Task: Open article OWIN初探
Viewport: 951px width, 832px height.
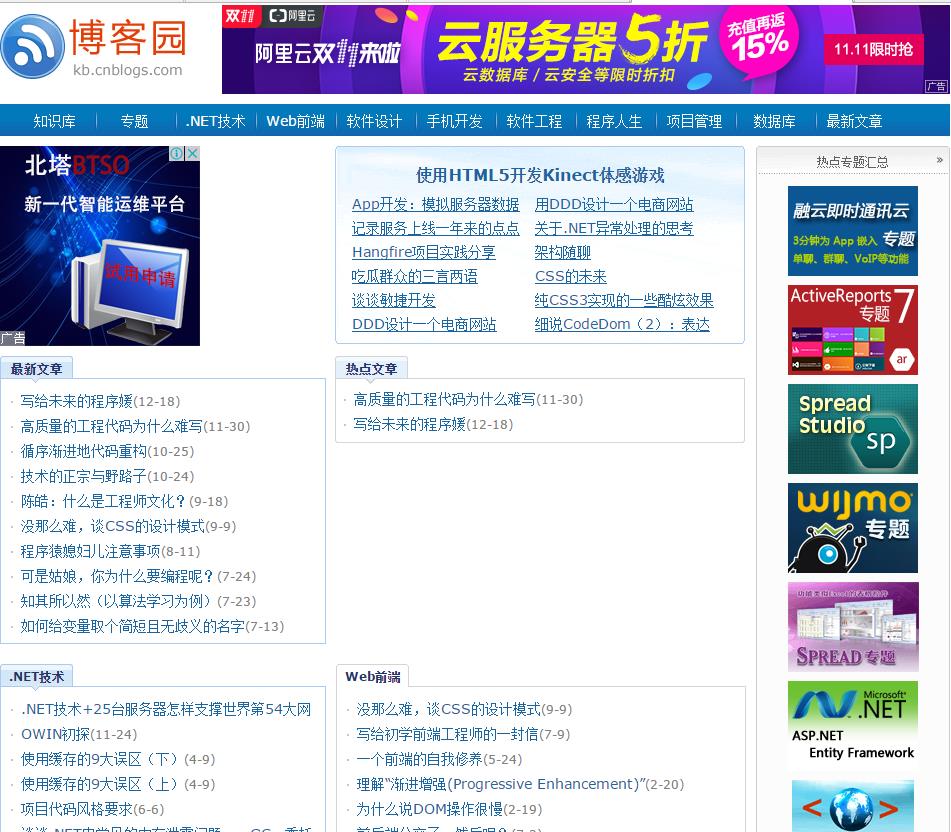Action: tap(55, 734)
